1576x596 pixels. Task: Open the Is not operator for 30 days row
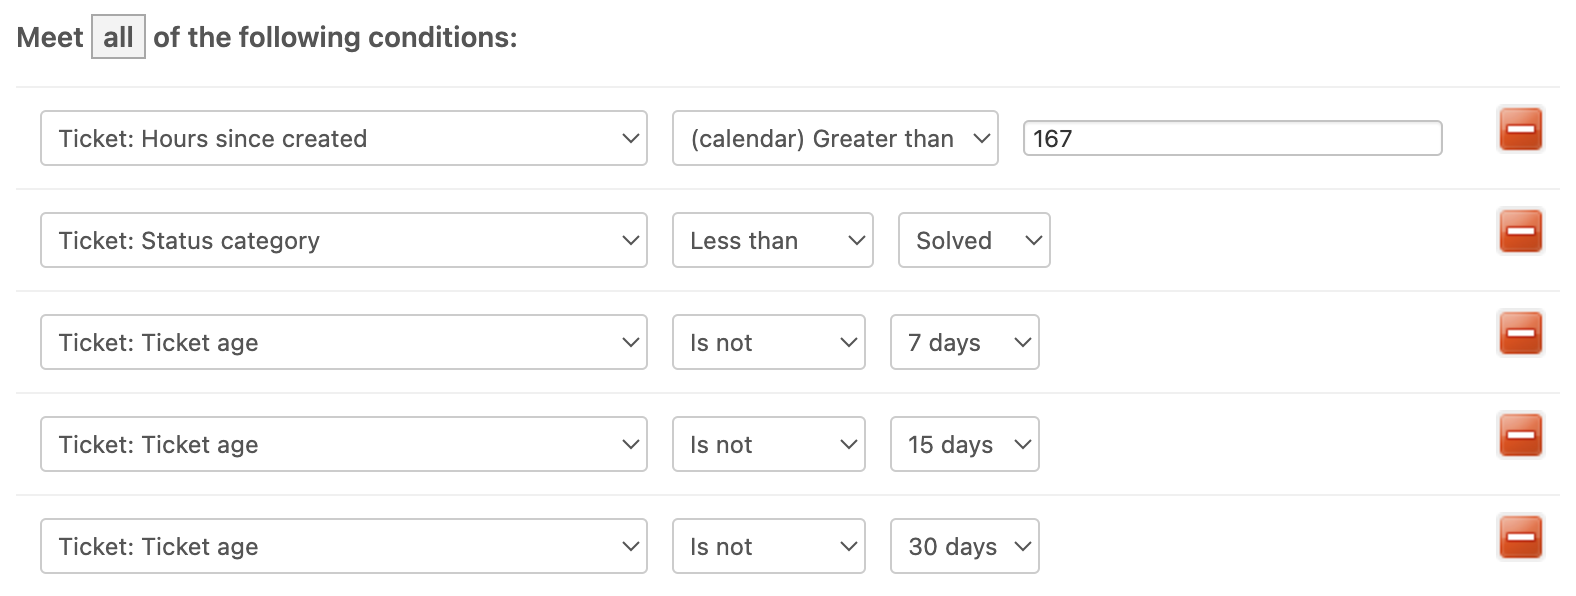[769, 546]
